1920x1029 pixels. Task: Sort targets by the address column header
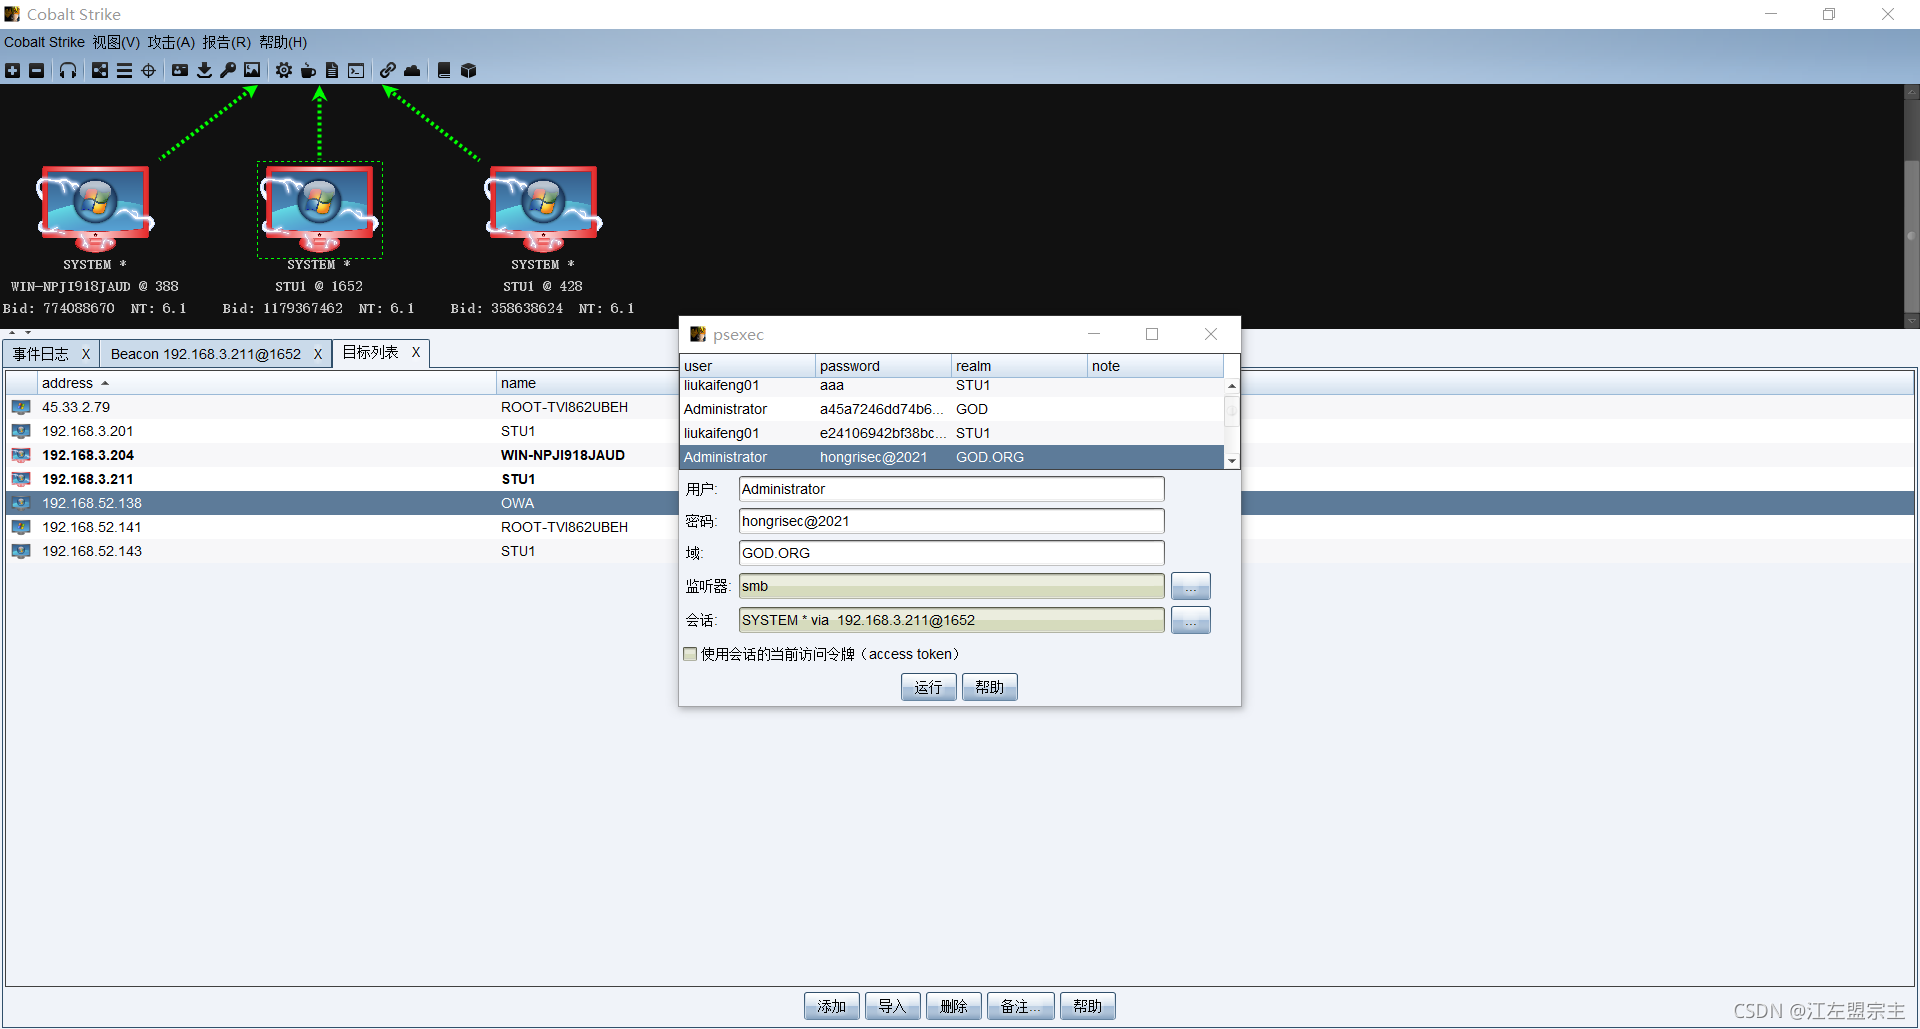265,383
